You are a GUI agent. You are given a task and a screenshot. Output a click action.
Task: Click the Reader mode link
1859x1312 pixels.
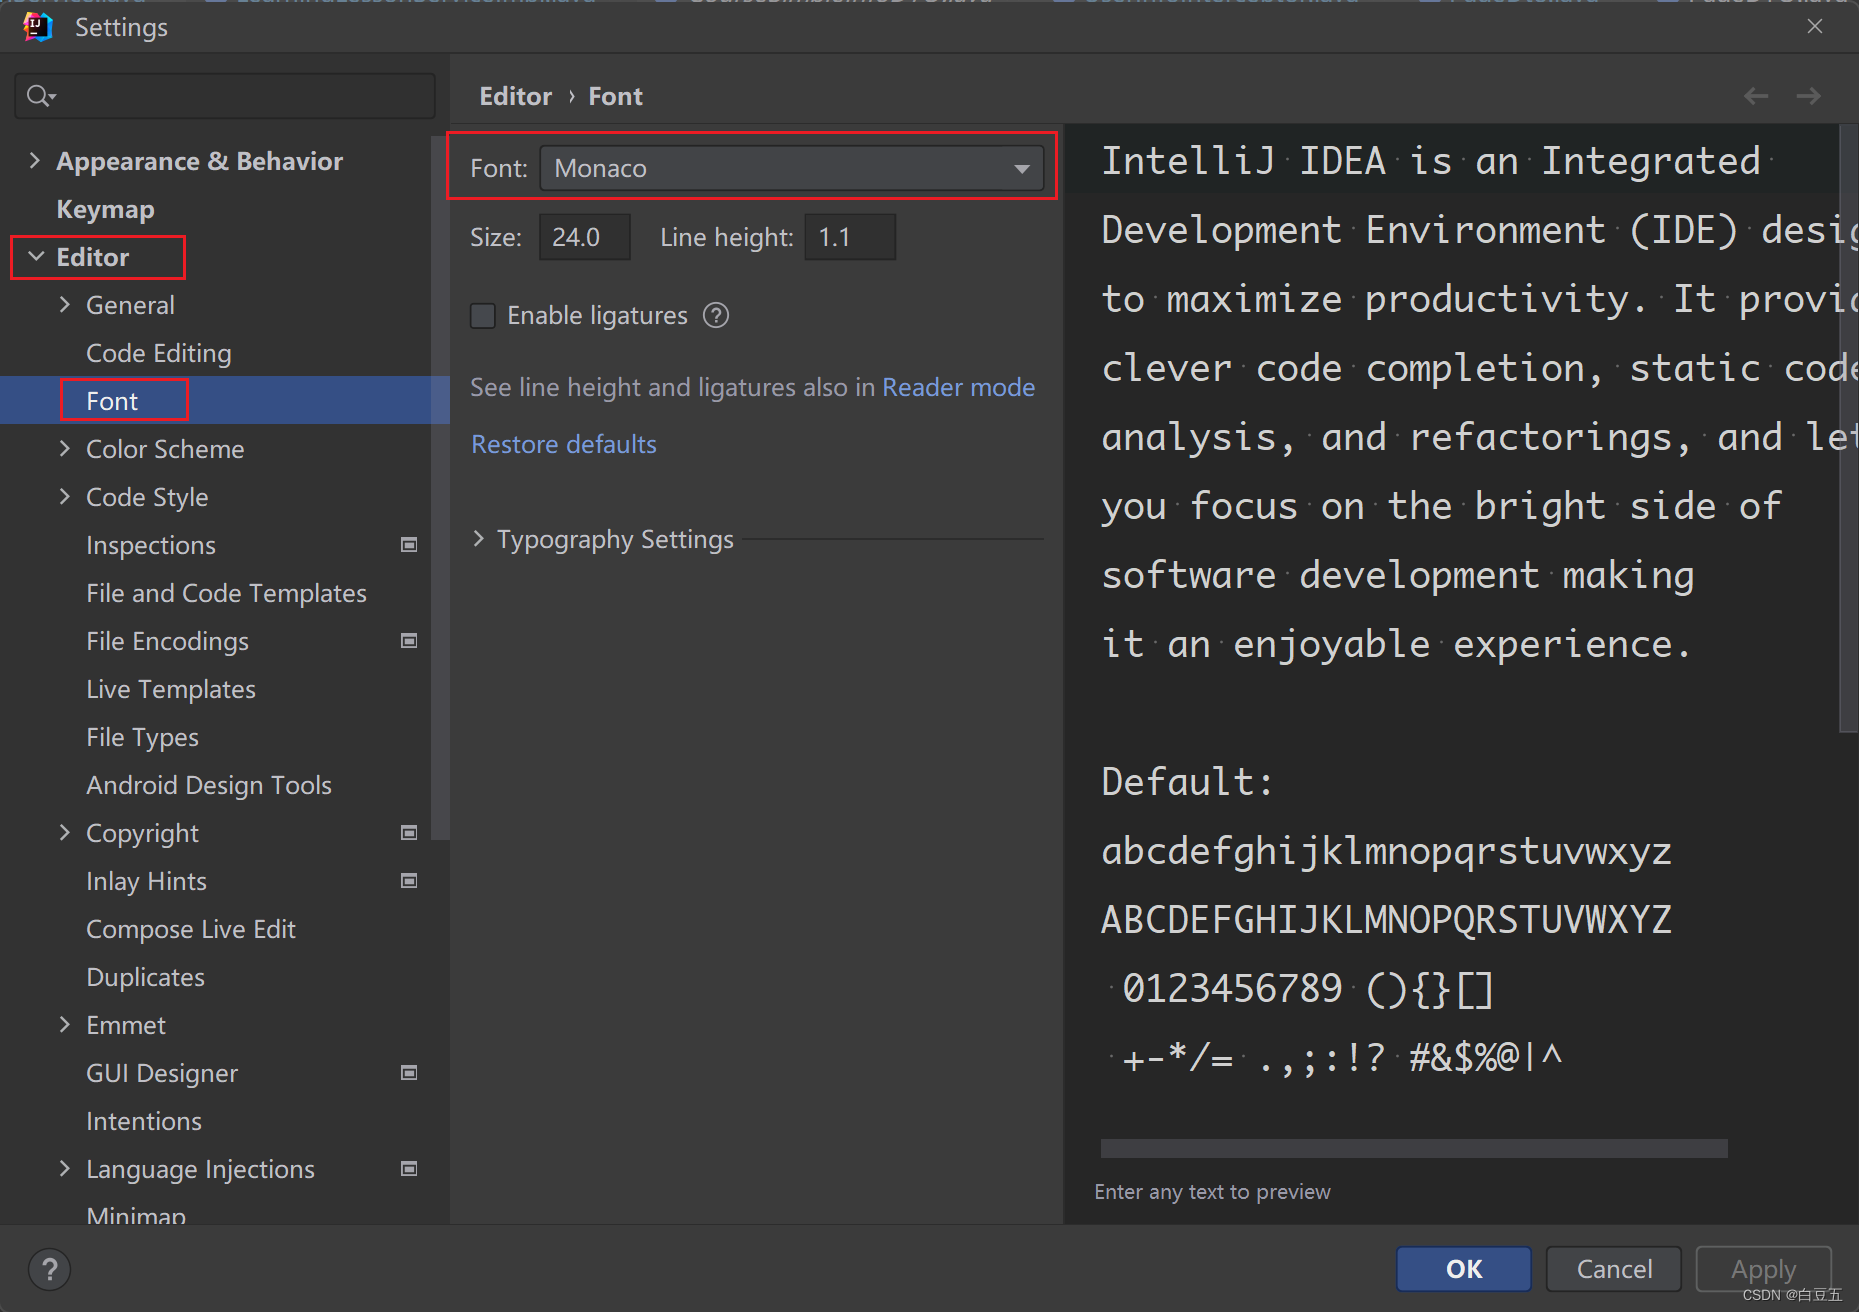pyautogui.click(x=958, y=387)
